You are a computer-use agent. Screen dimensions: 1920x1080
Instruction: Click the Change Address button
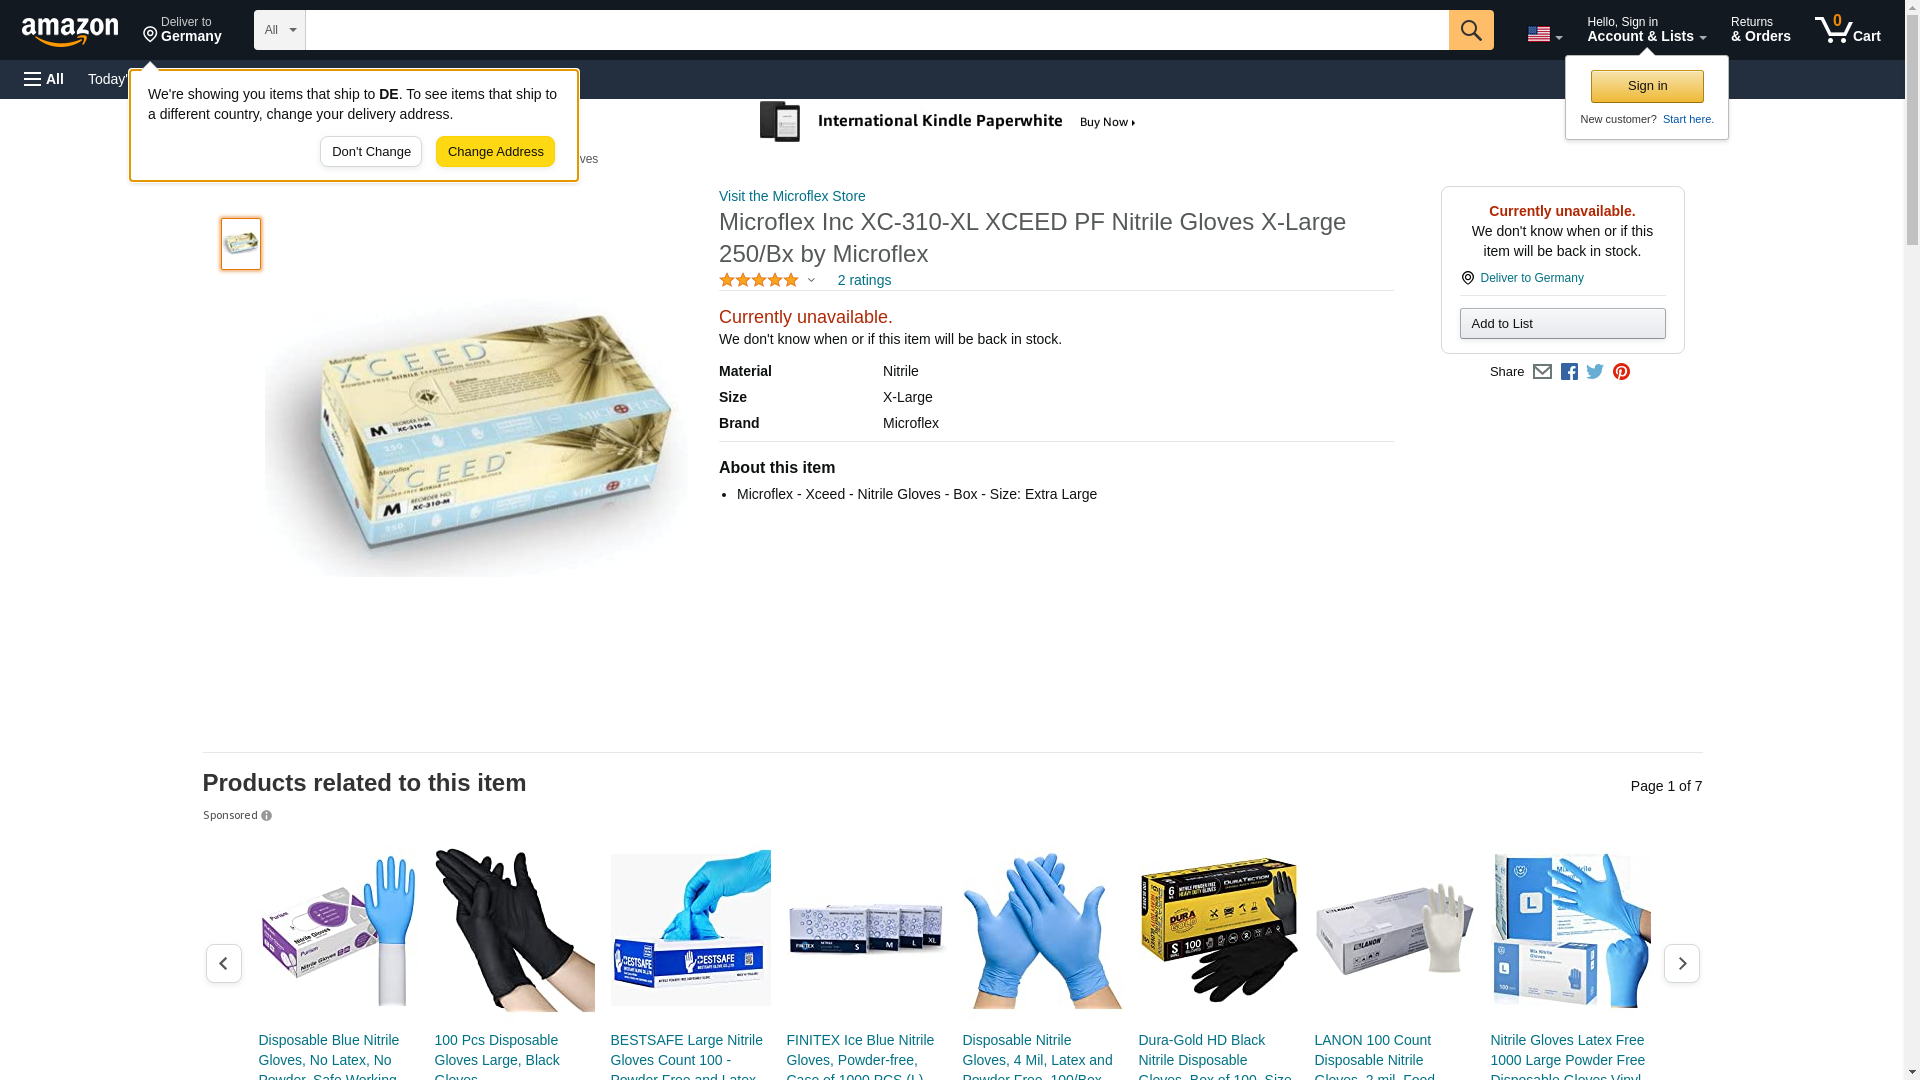click(495, 152)
